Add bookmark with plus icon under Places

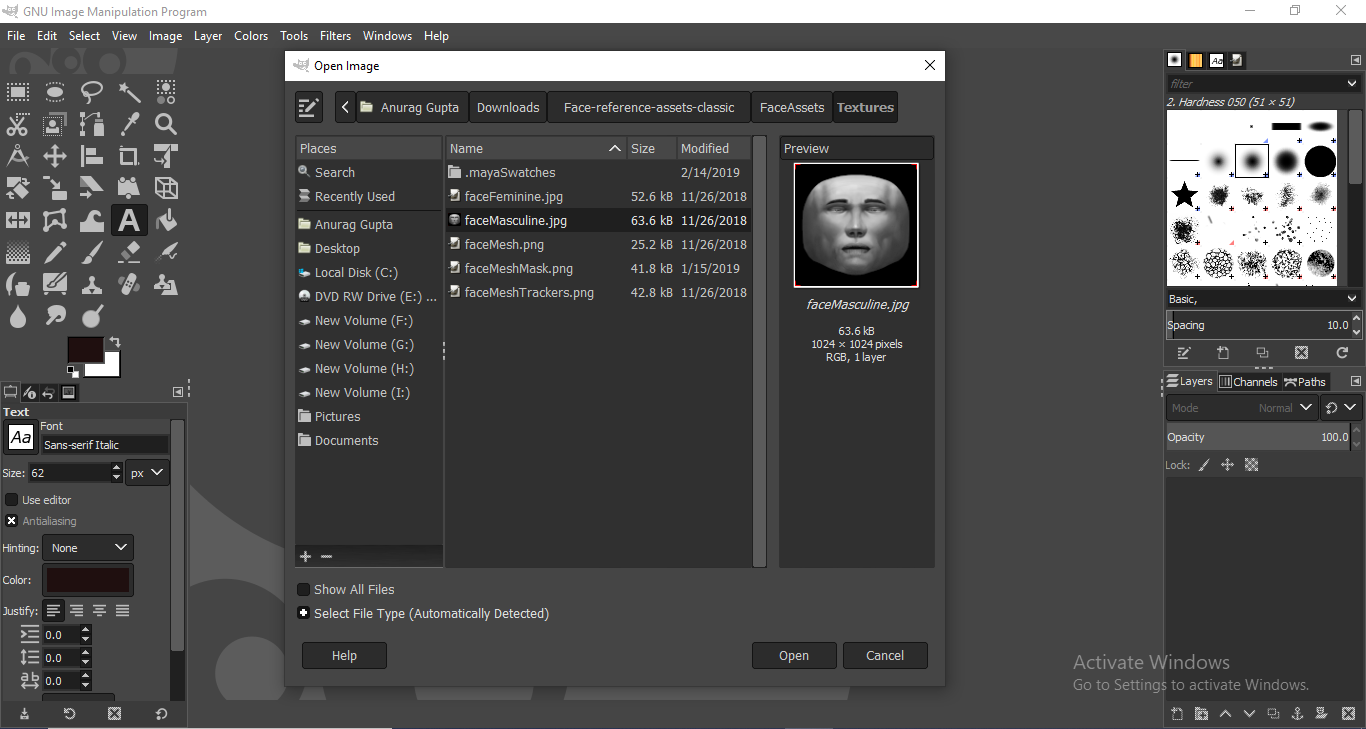pos(306,556)
